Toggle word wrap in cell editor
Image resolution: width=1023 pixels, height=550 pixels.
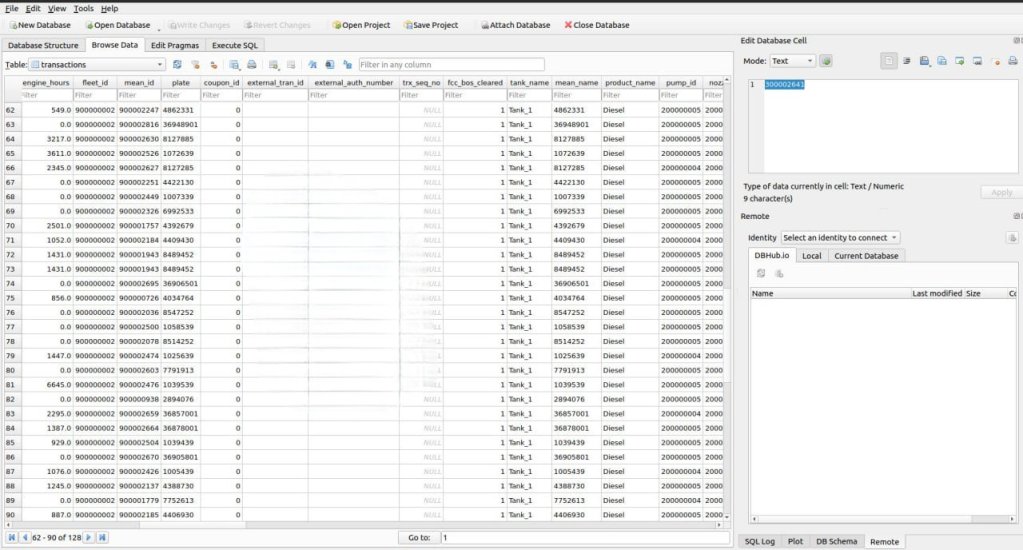tap(907, 61)
